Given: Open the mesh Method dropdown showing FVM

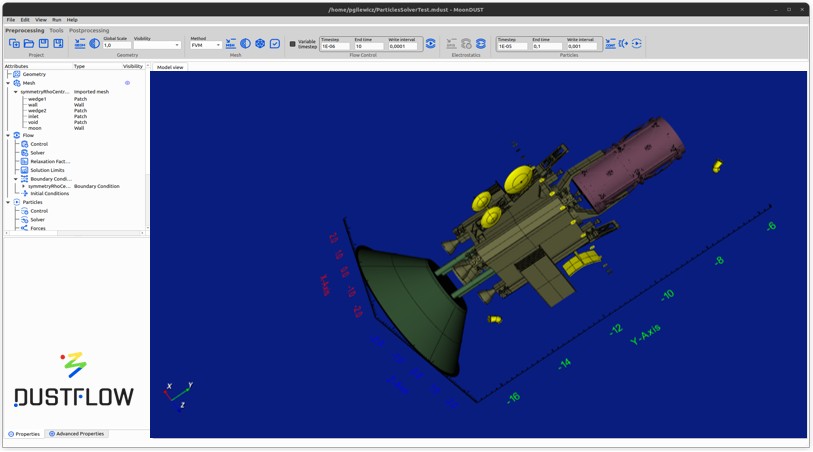Looking at the screenshot, I should click(206, 45).
